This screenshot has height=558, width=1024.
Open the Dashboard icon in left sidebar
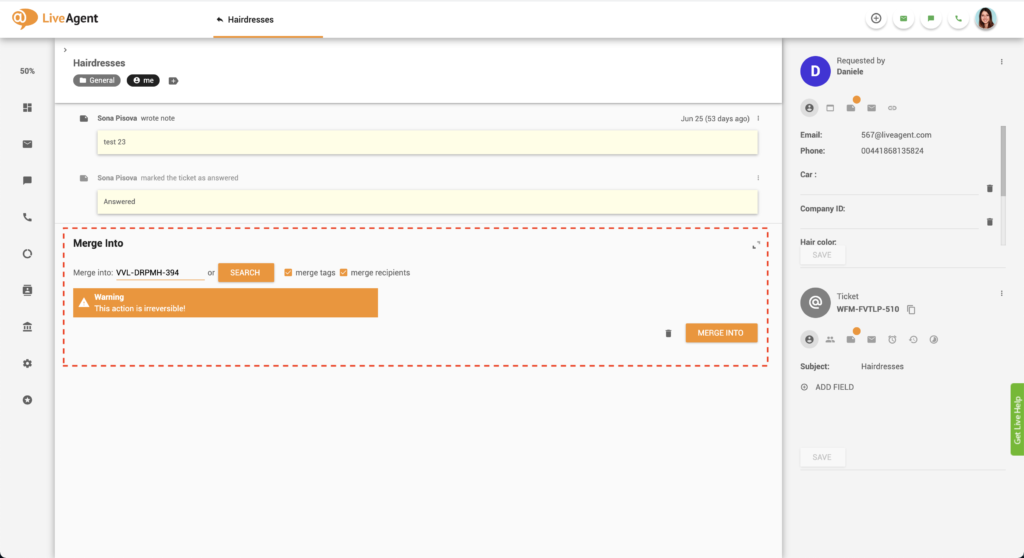28,108
